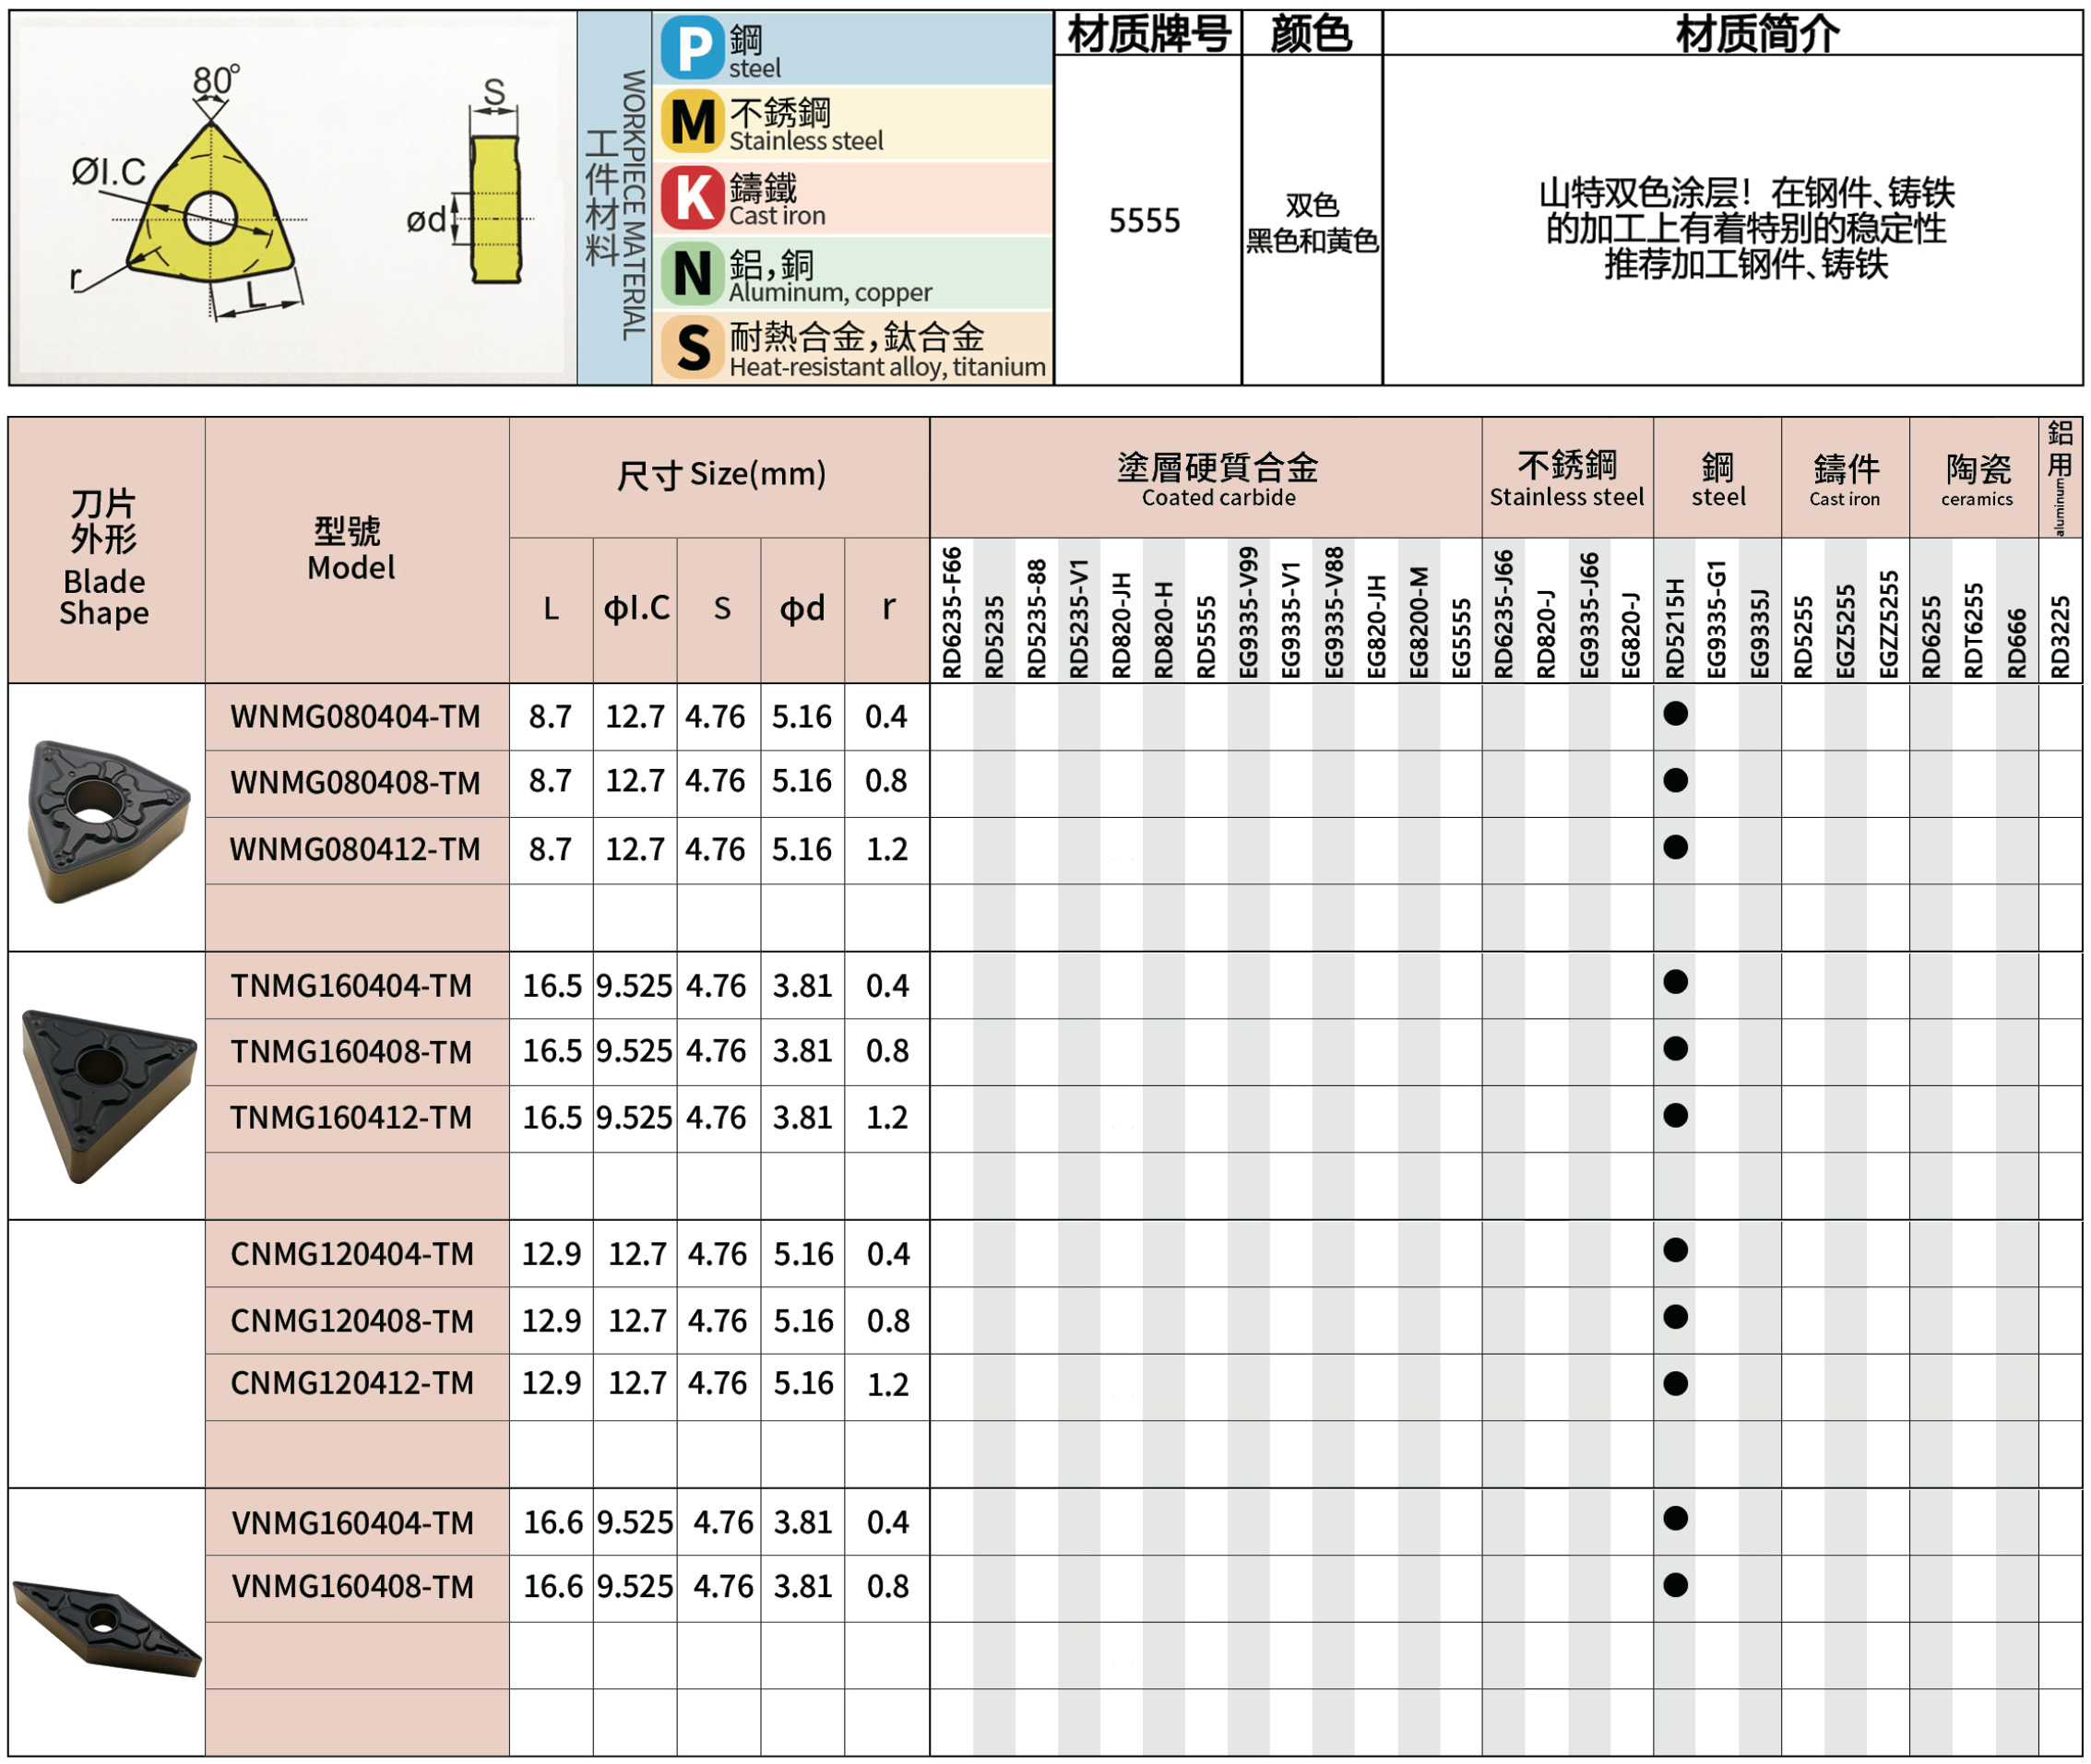
Task: Click the availability dot for TNMG160408-TM
Action: (x=1675, y=1048)
